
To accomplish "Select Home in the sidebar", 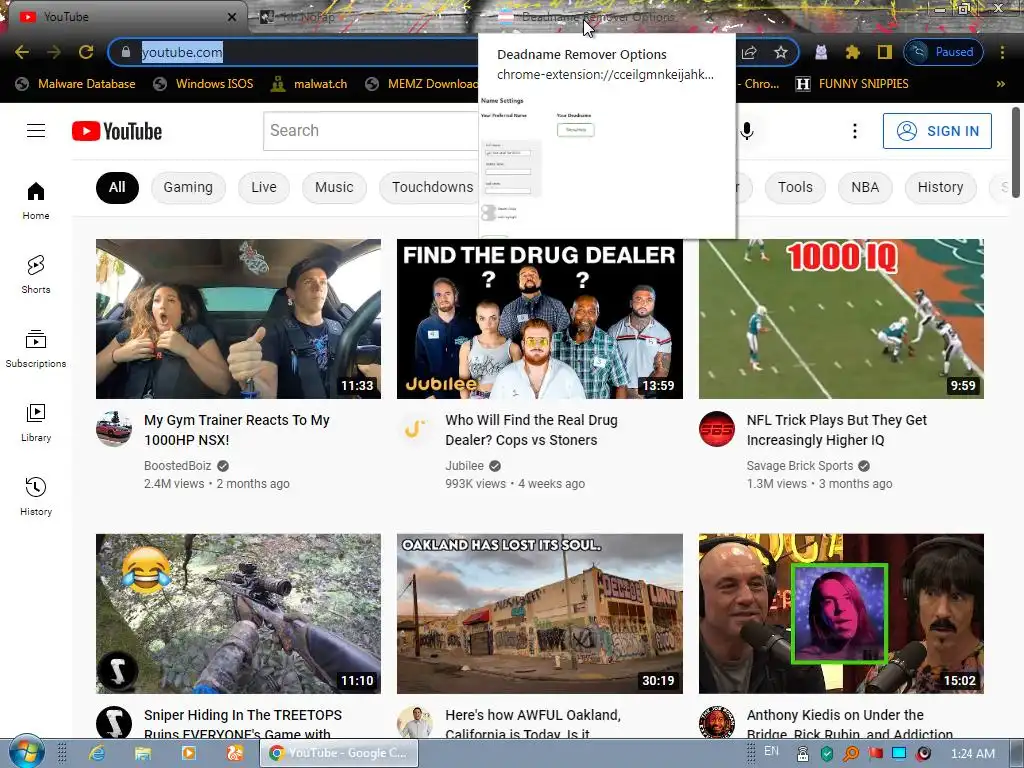I will [36, 200].
